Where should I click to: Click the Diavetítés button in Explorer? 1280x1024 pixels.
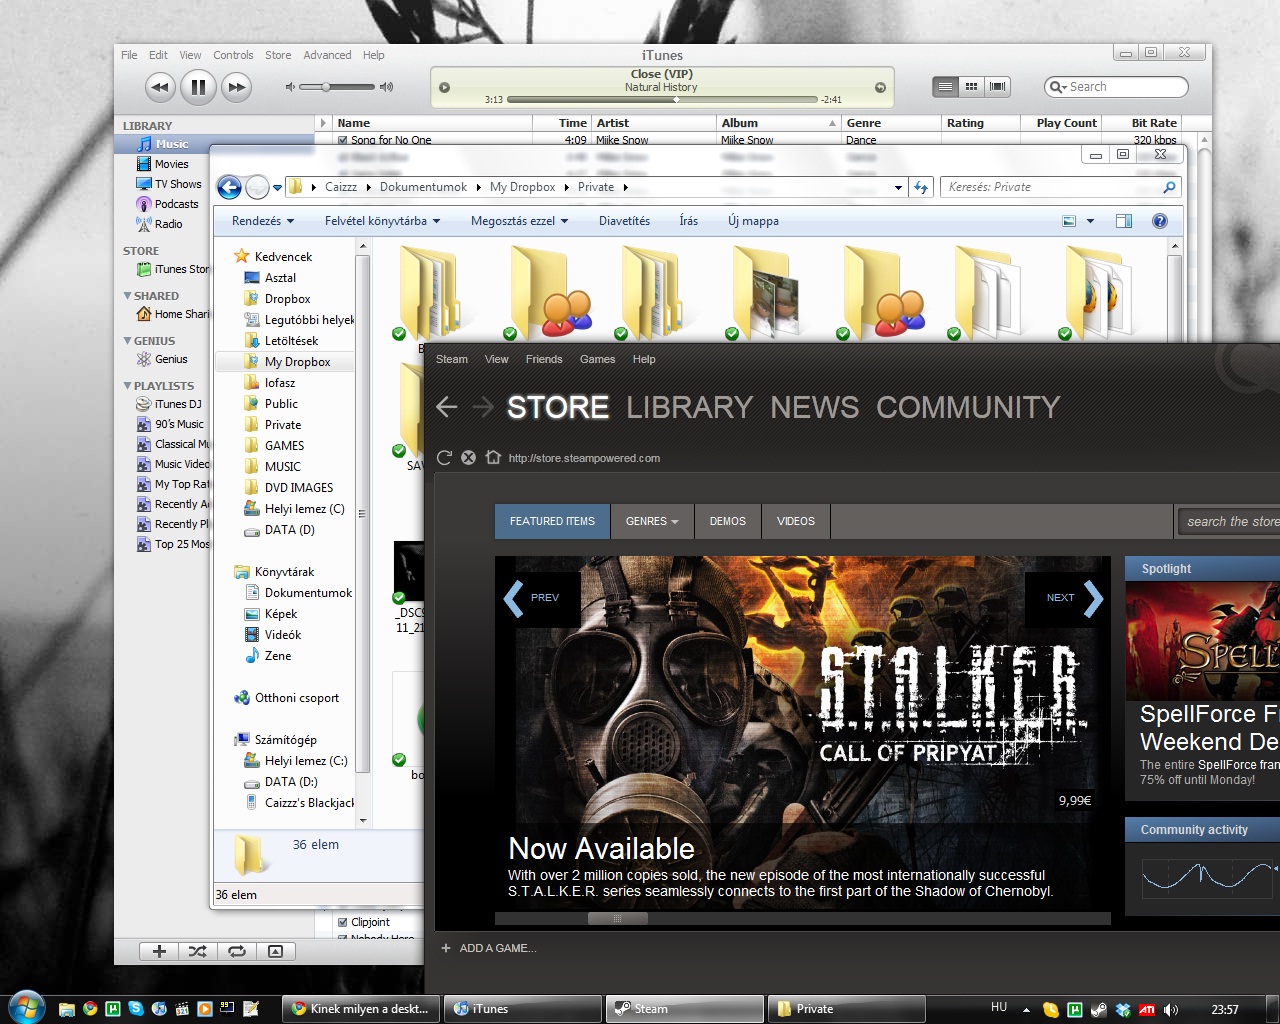pos(624,221)
